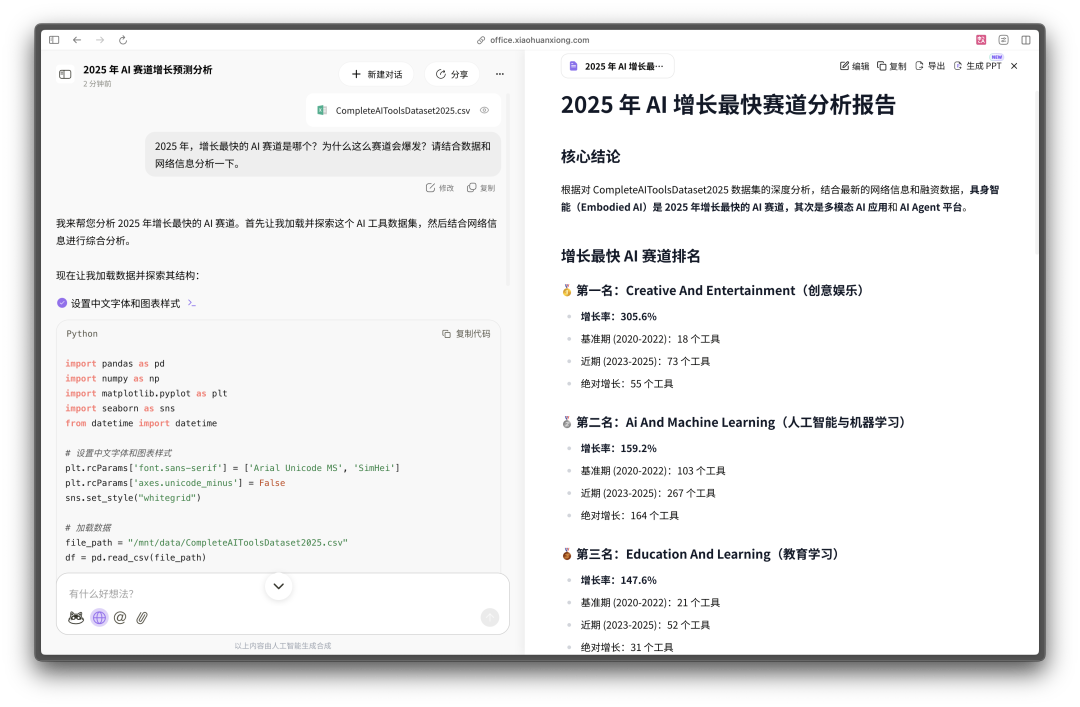This screenshot has width=1080, height=707.
Task: Click 基准期 (2020-2022)：103 个工具 line
Action: coord(653,471)
